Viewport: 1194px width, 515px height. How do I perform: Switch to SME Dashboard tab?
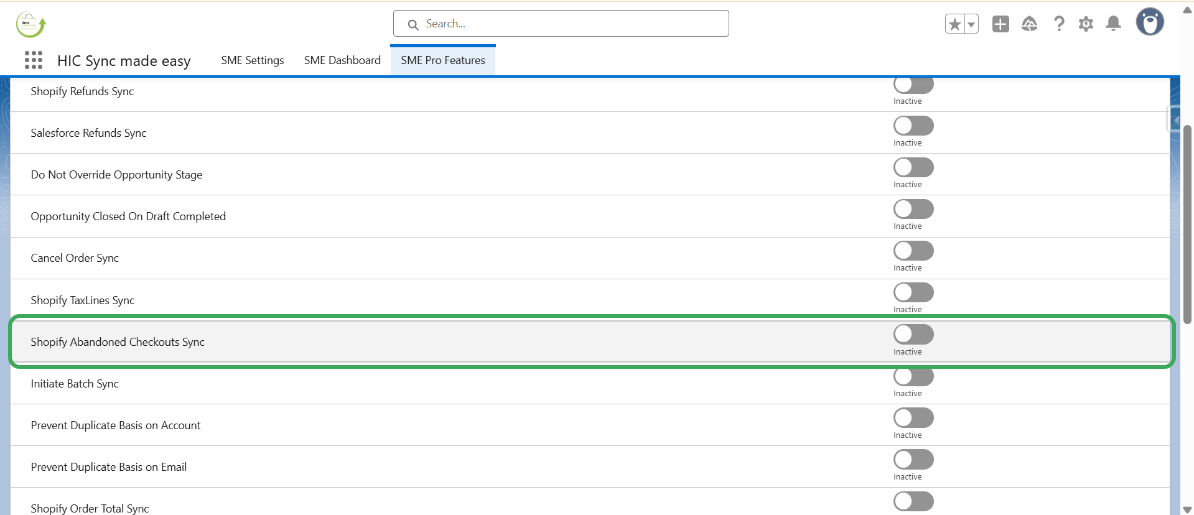[342, 60]
